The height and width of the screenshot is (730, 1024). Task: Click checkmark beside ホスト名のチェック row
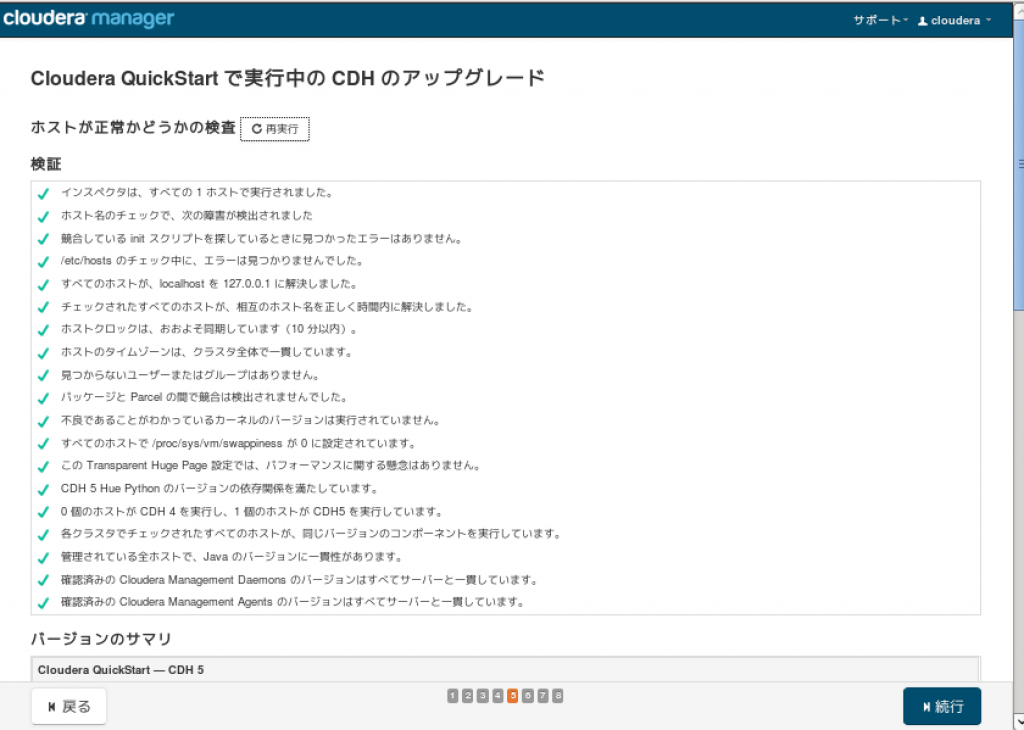[43, 216]
